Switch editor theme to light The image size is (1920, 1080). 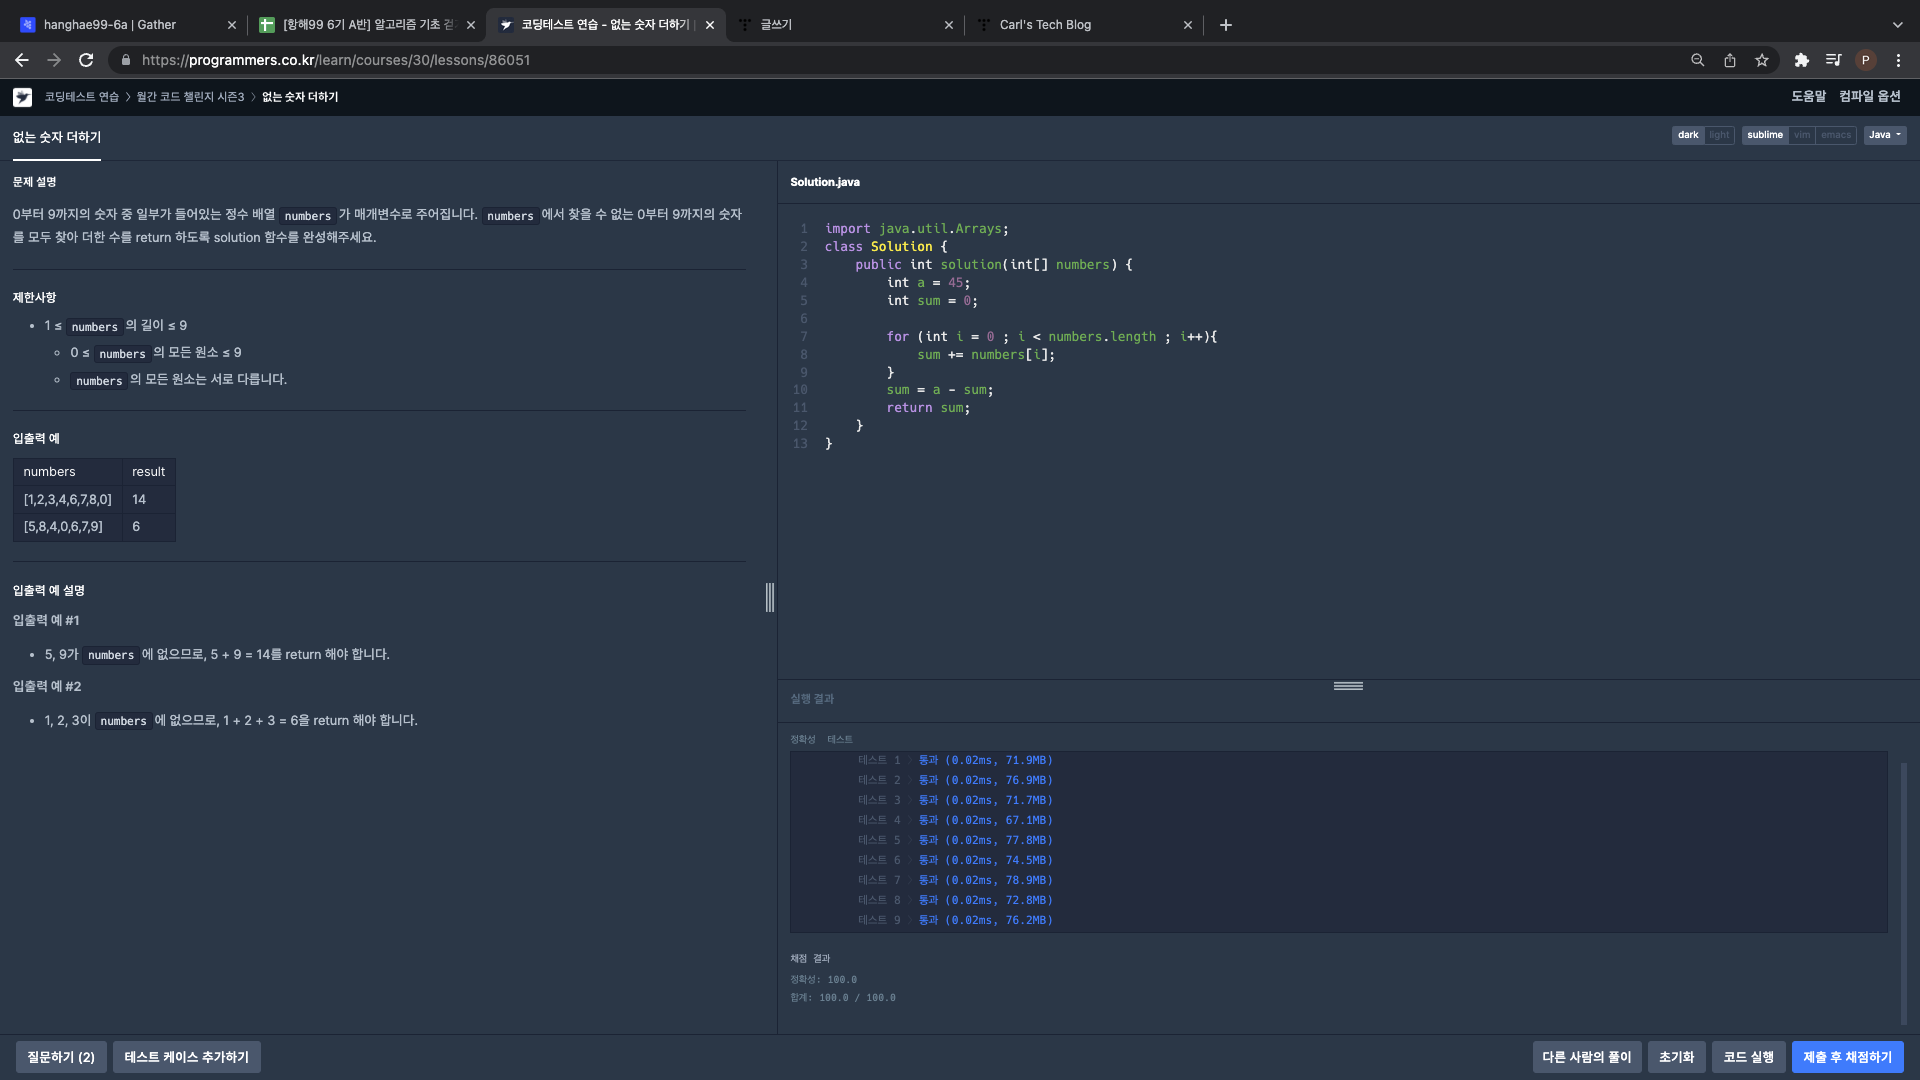[x=1719, y=135]
